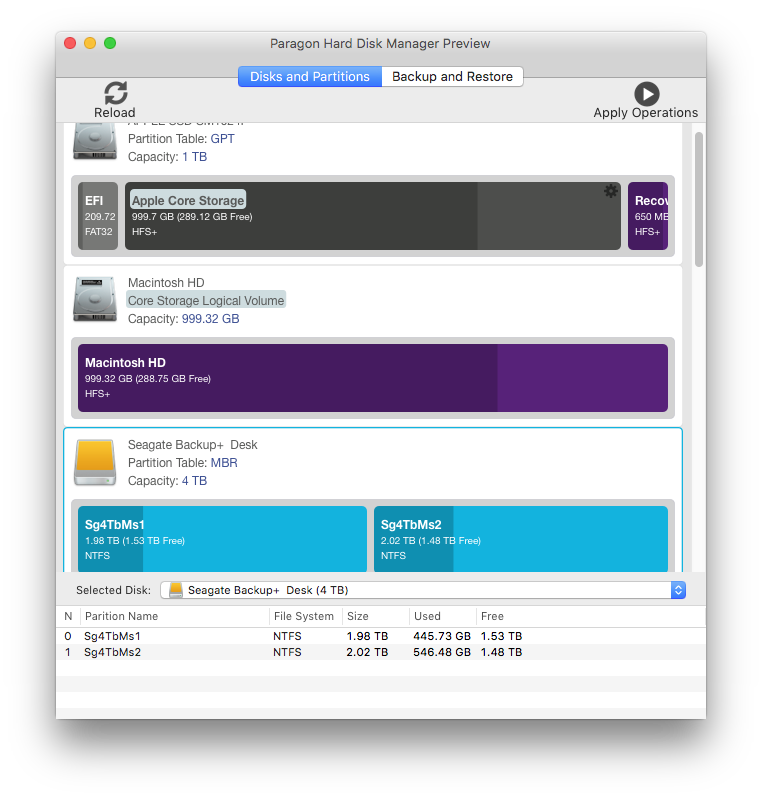Viewport: 762px width, 799px height.
Task: Click the 1.48 TB free cell in table
Action: (501, 652)
